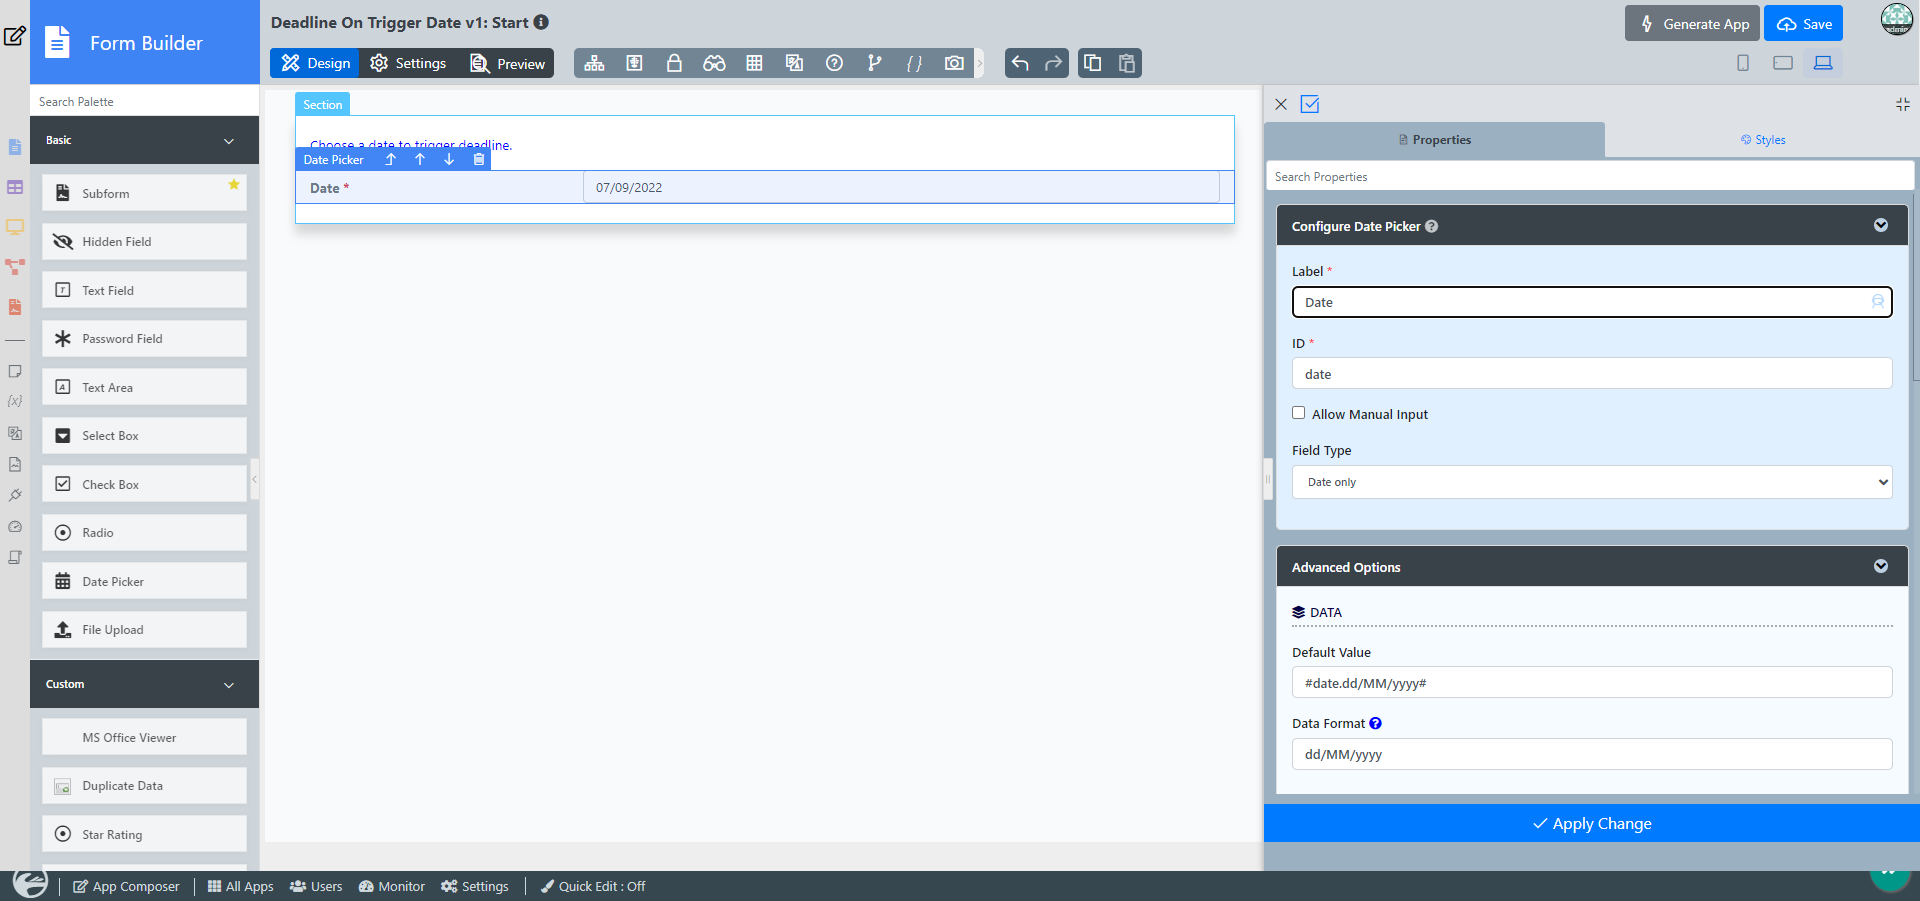Click the maximize panel icon in properties panel

[x=1903, y=104]
